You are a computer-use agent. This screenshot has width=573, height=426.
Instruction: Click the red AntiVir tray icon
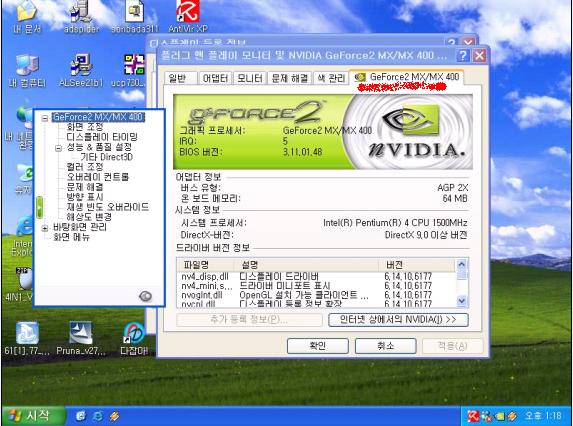pos(473,416)
